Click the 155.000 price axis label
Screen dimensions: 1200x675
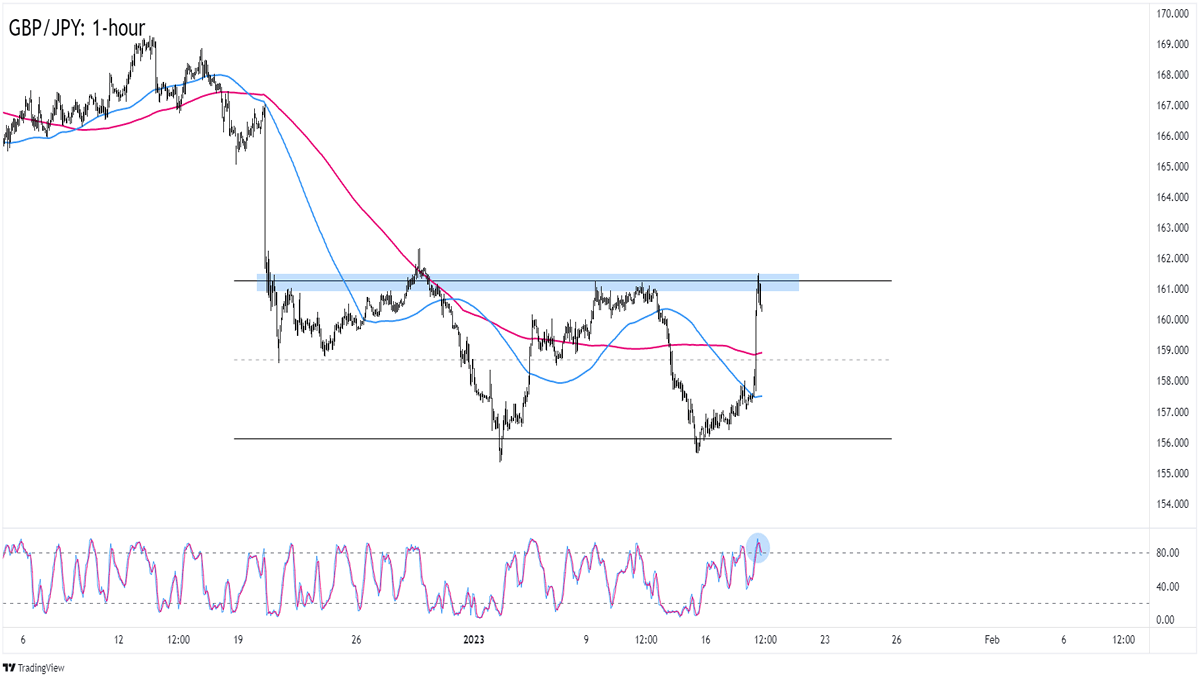coord(1171,473)
